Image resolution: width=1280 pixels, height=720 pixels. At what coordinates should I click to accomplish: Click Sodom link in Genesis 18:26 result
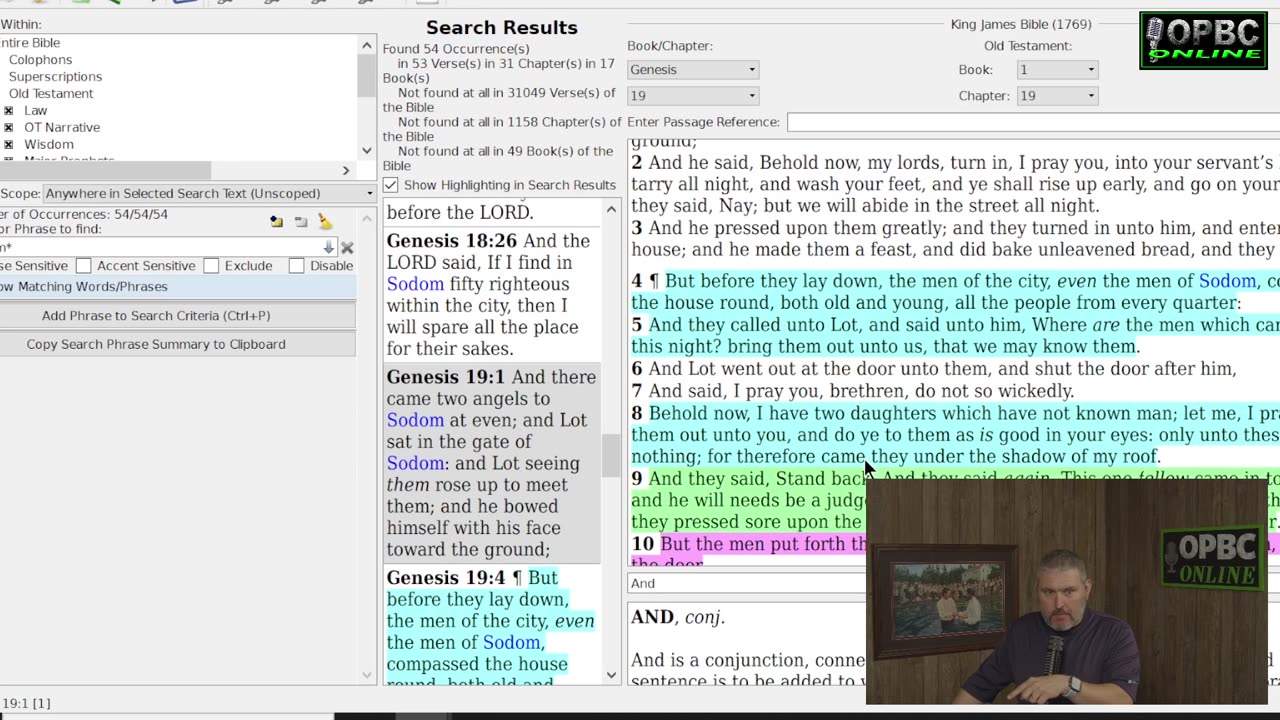point(415,284)
